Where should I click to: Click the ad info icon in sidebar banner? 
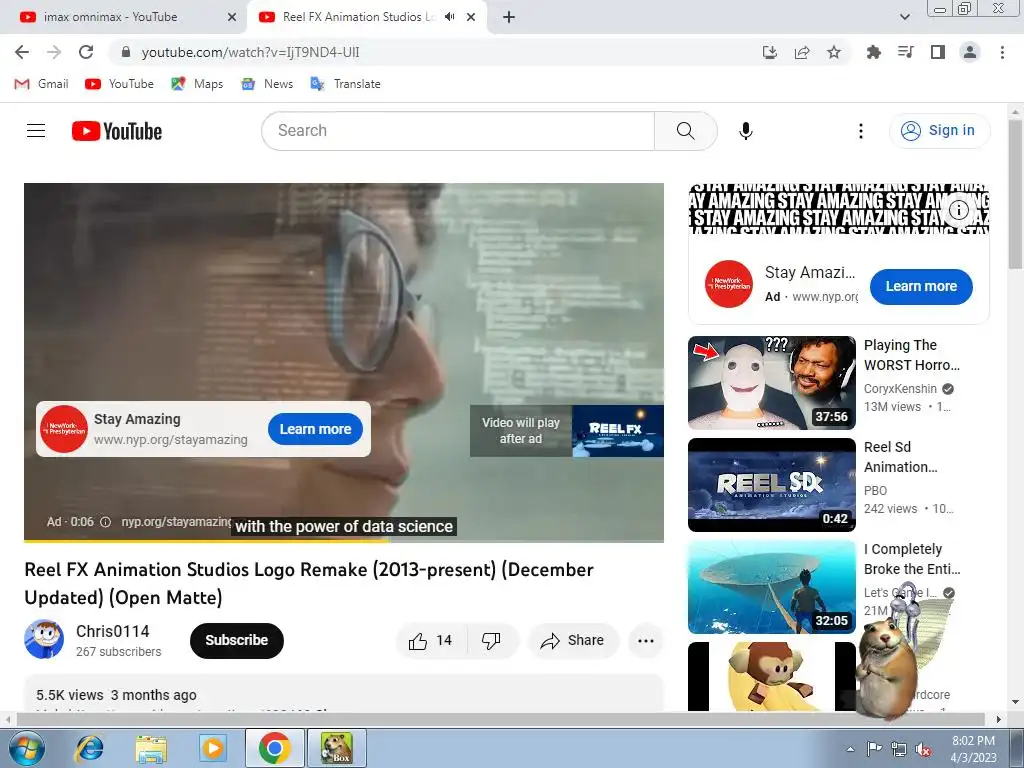pyautogui.click(x=959, y=210)
